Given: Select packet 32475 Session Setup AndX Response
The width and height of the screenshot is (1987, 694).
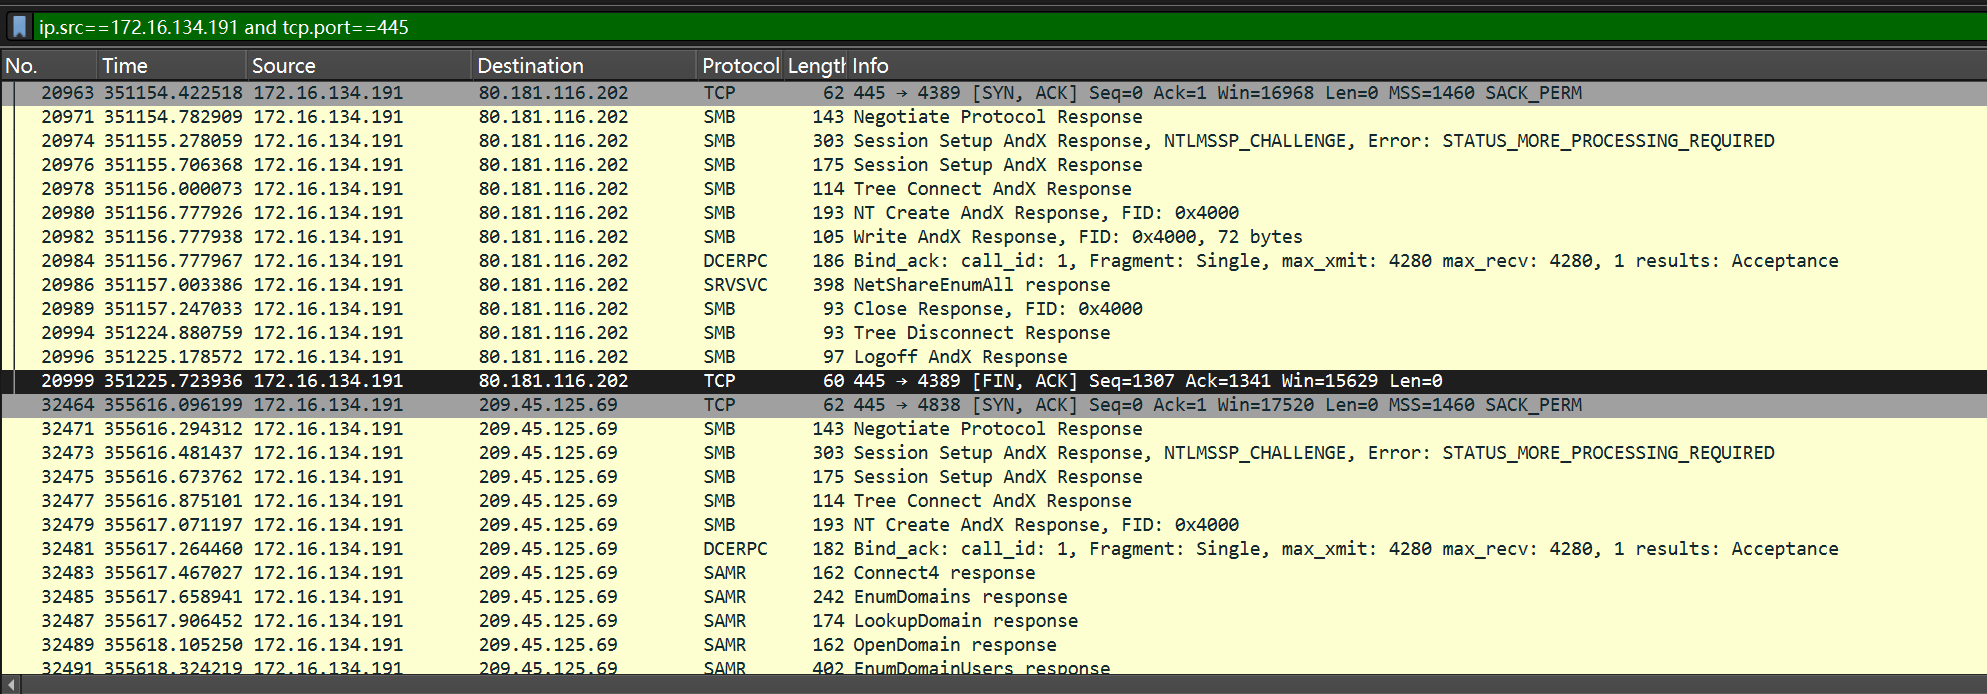Looking at the screenshot, I should [993, 477].
